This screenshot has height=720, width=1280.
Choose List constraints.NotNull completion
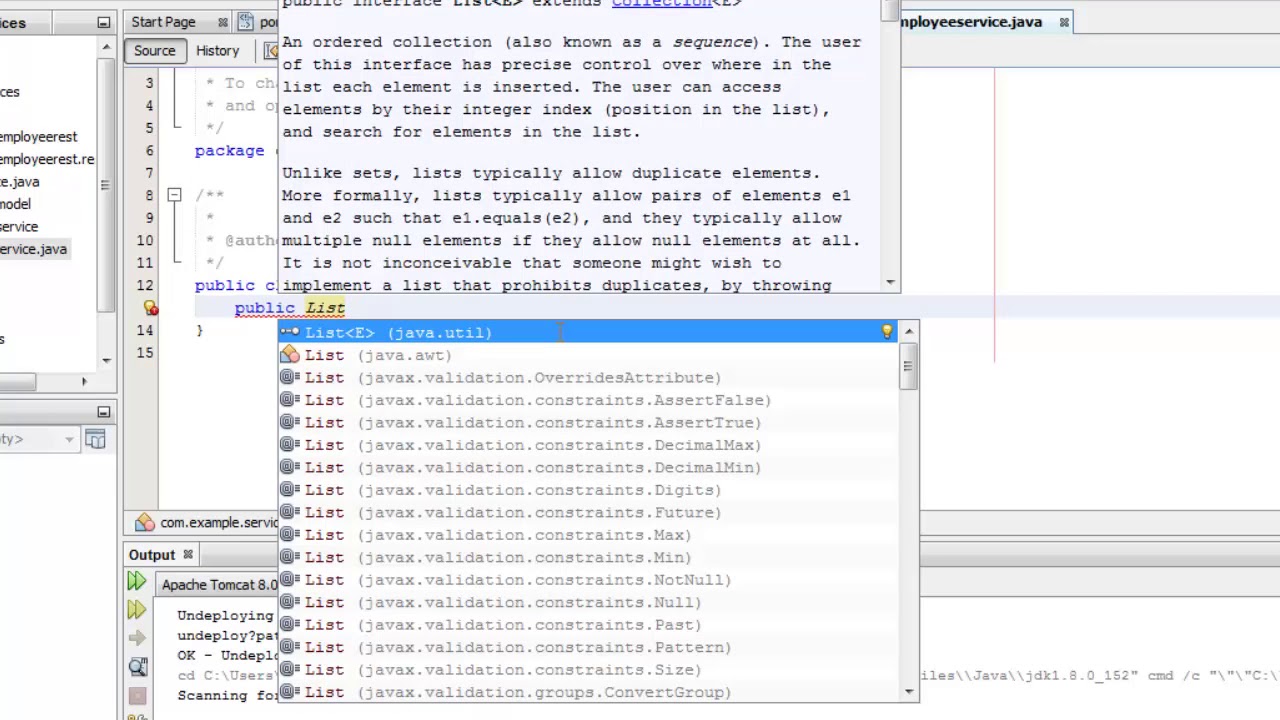point(589,580)
